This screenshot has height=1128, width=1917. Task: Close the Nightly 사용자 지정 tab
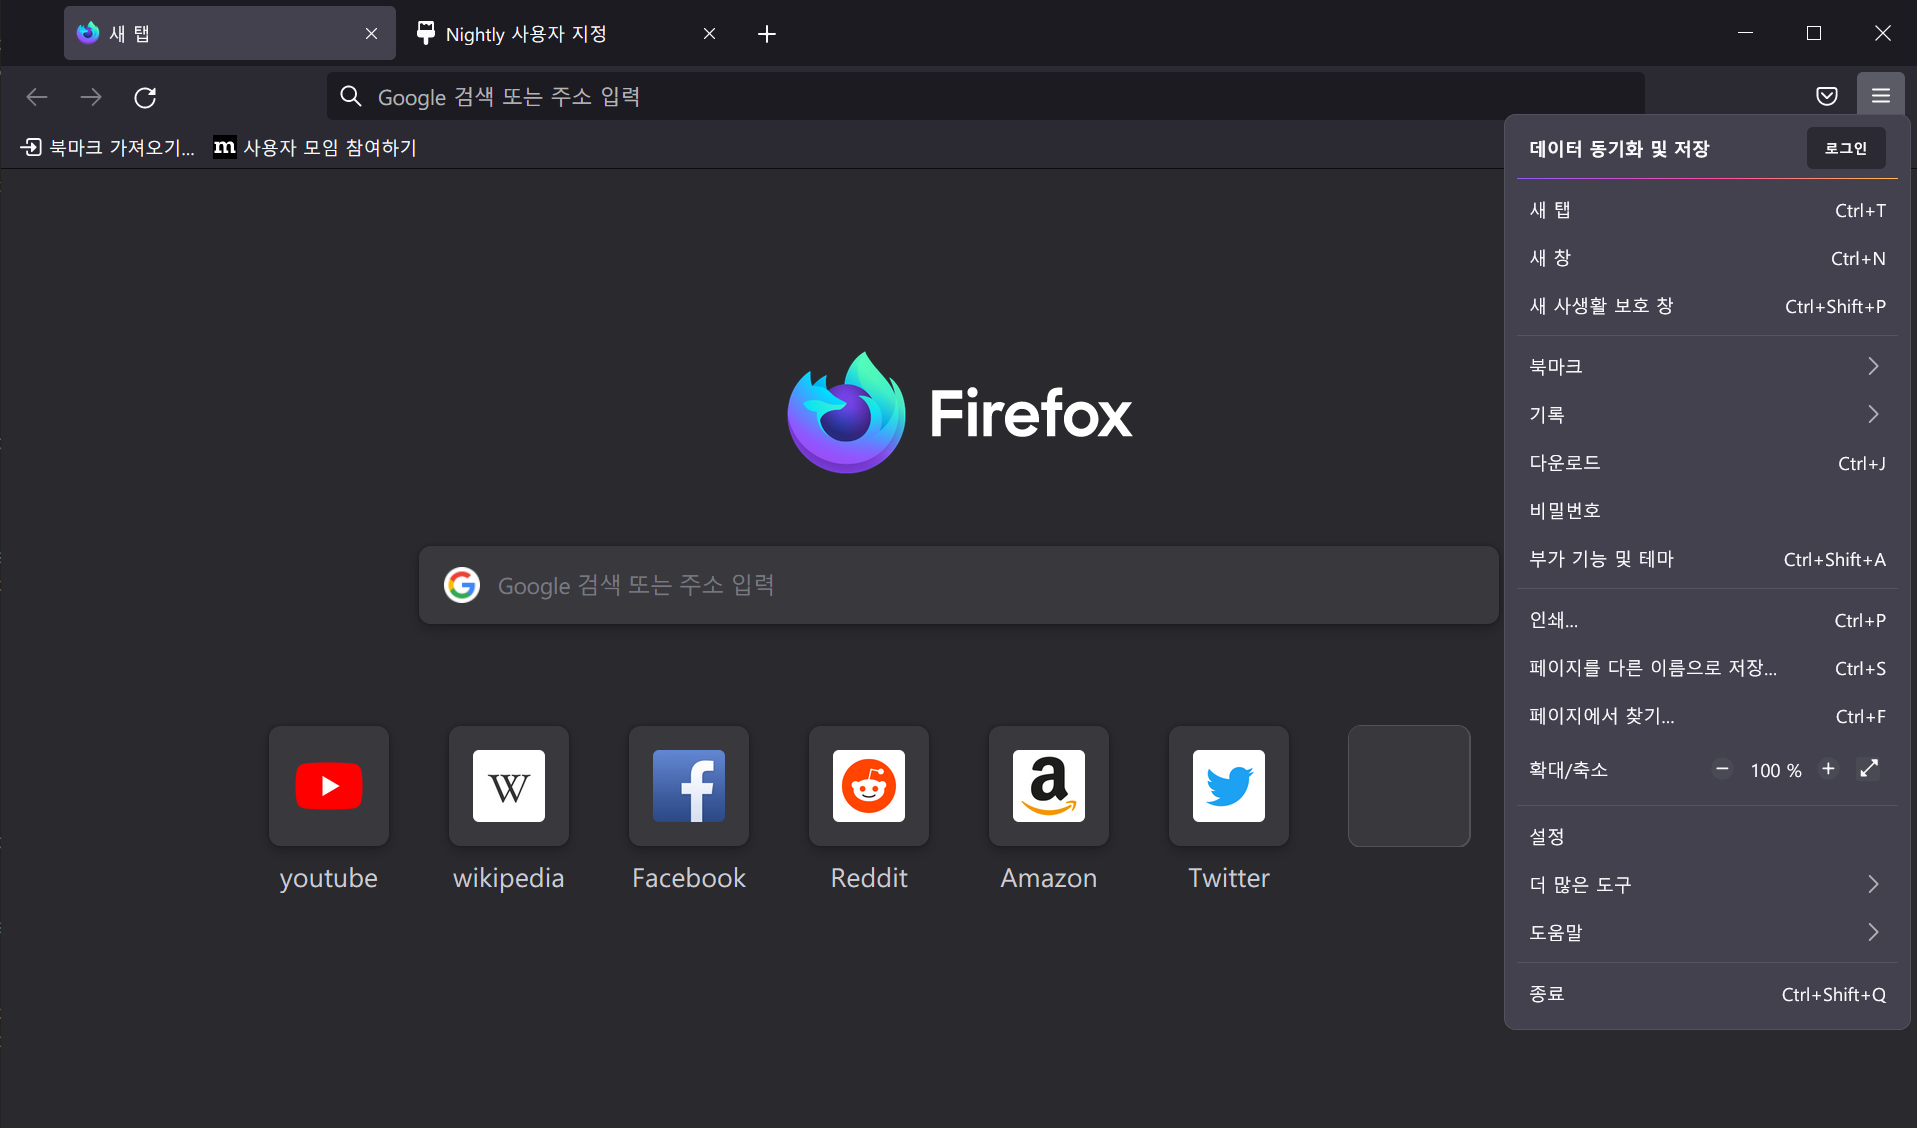[x=709, y=34]
